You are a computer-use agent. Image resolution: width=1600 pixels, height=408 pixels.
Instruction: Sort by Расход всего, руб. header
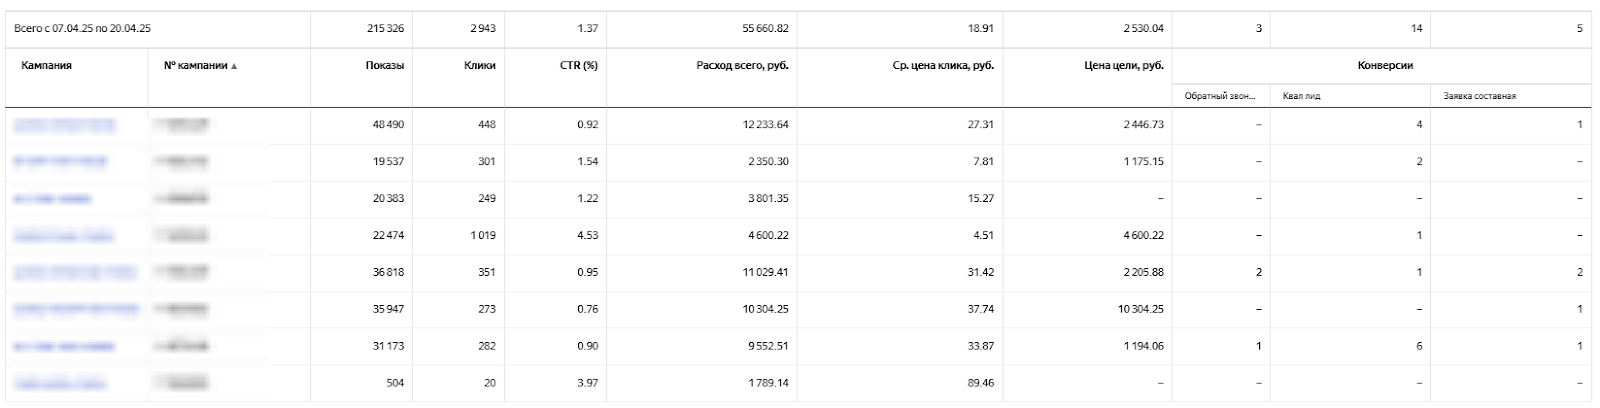(x=742, y=66)
